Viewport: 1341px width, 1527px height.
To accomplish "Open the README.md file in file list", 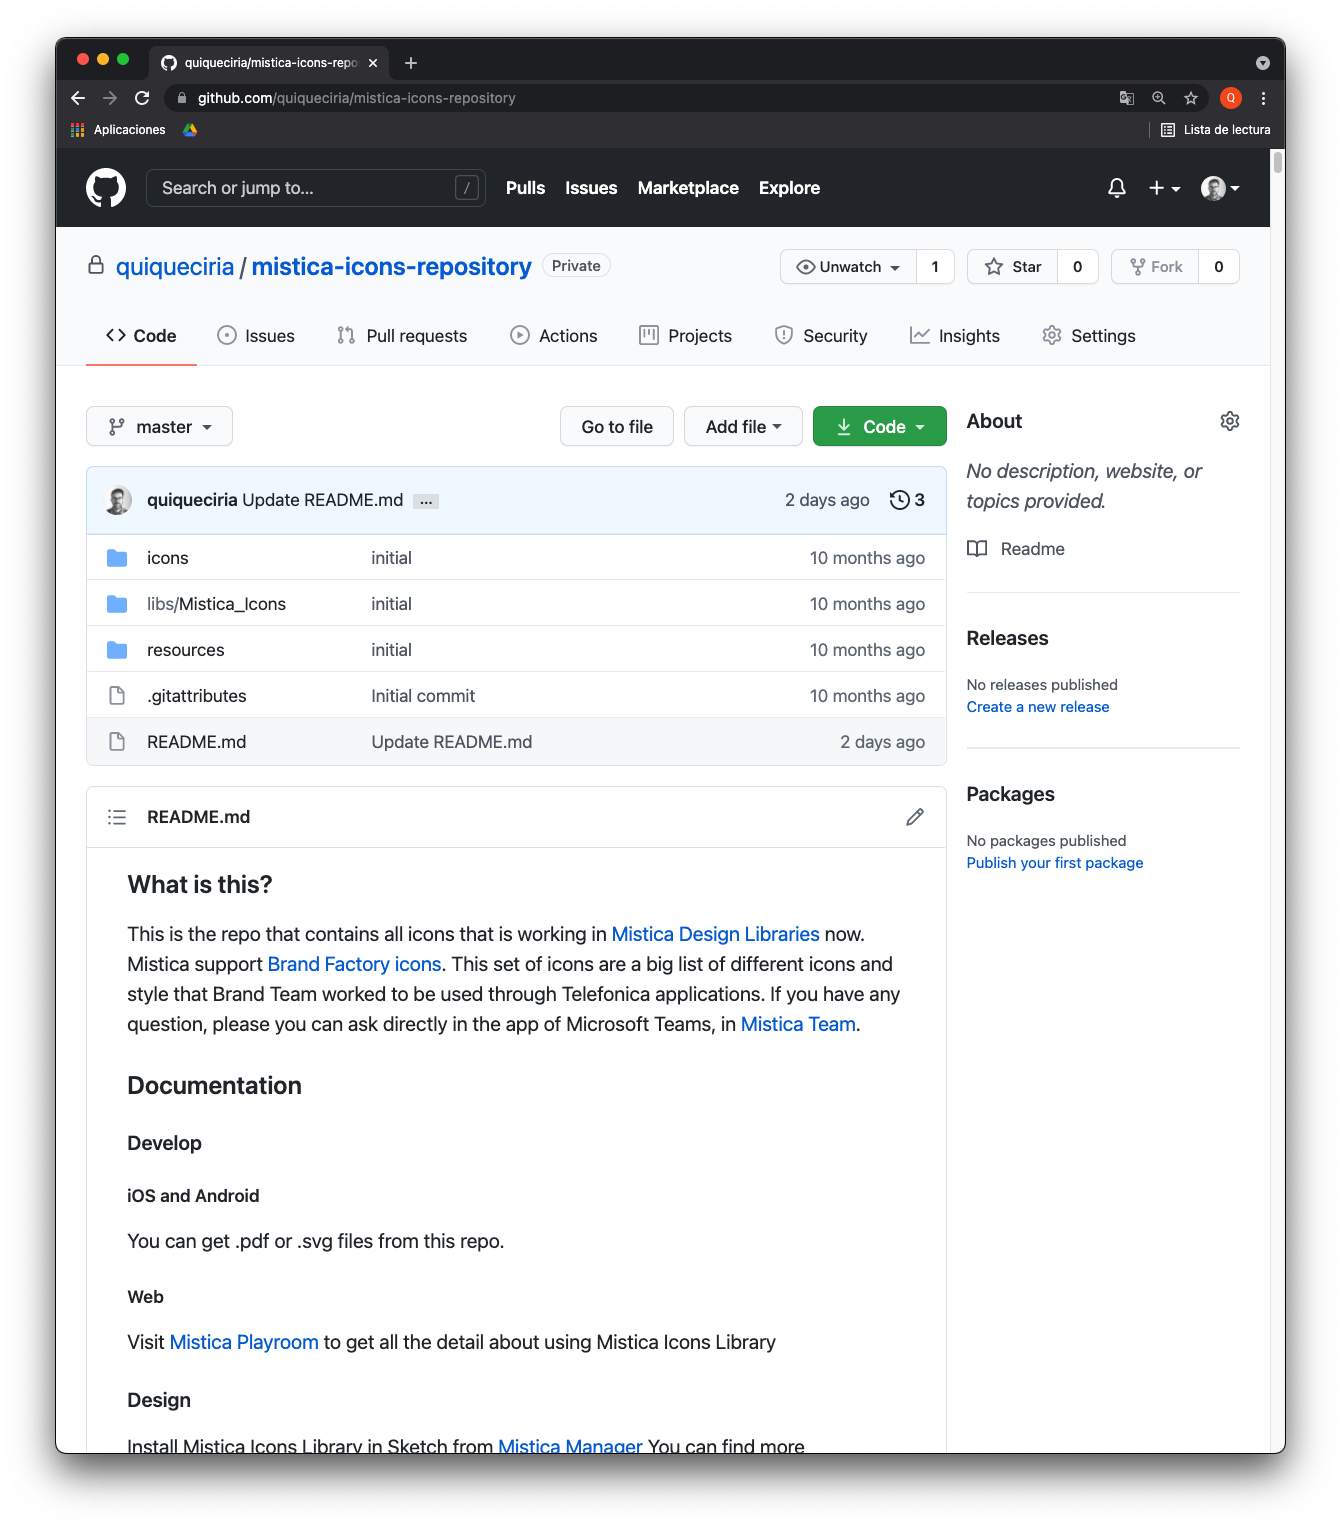I will click(196, 742).
